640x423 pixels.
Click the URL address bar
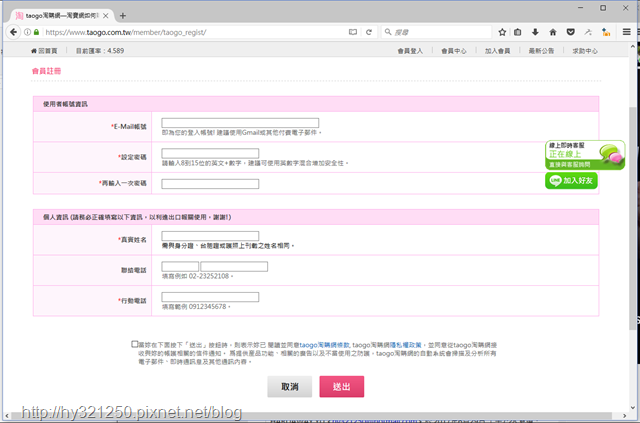(x=194, y=32)
